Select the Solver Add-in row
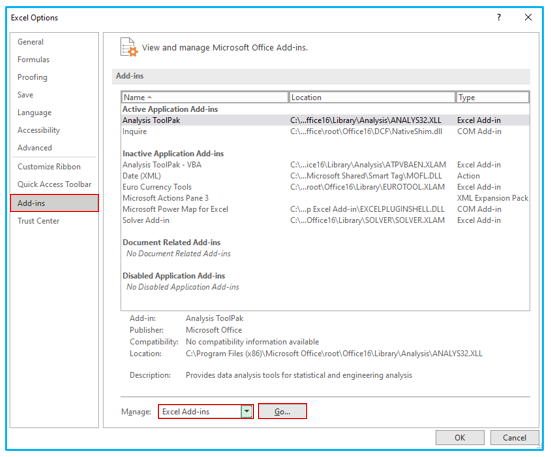The width and height of the screenshot is (551, 457). point(325,220)
